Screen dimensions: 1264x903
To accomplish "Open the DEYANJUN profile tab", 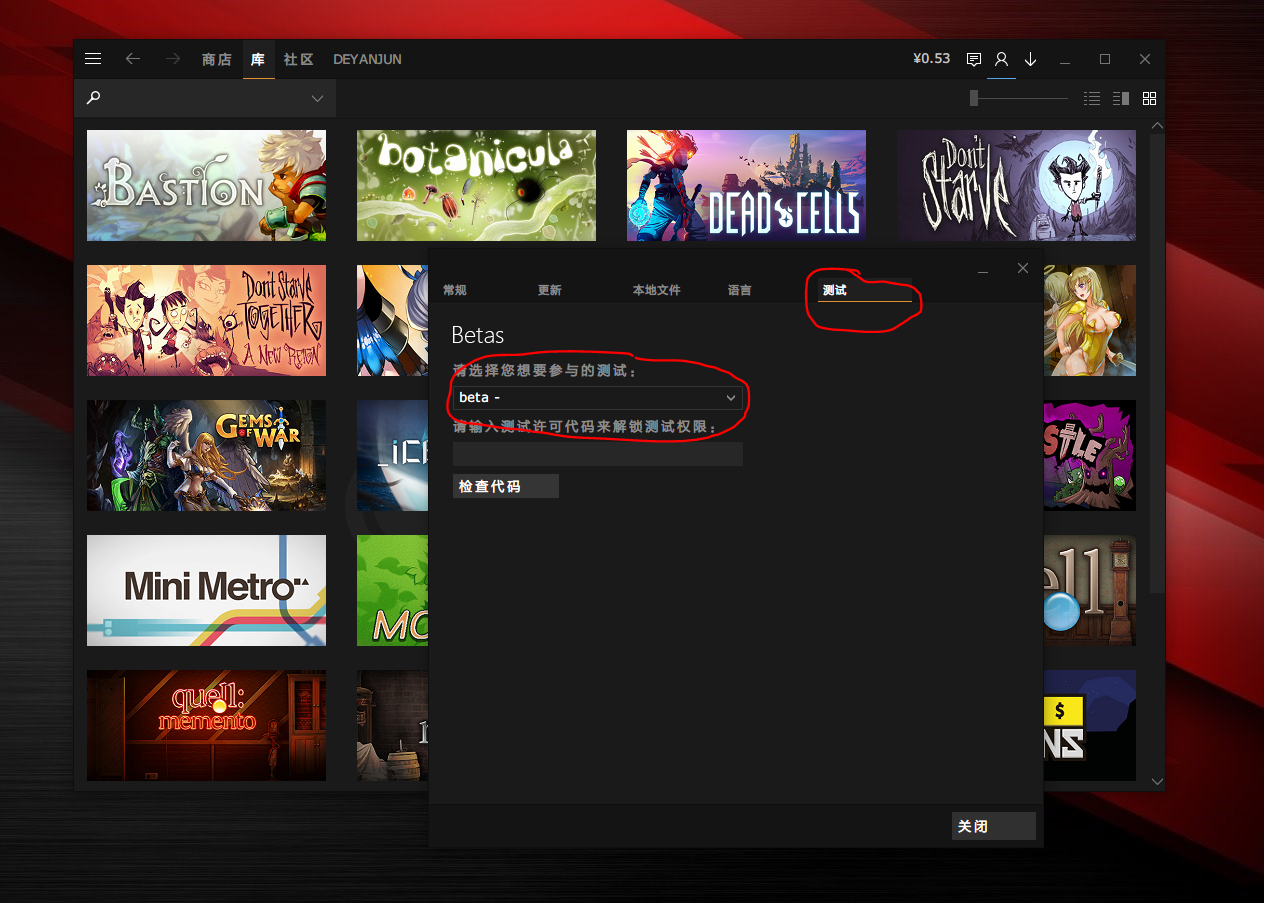I will [x=367, y=59].
